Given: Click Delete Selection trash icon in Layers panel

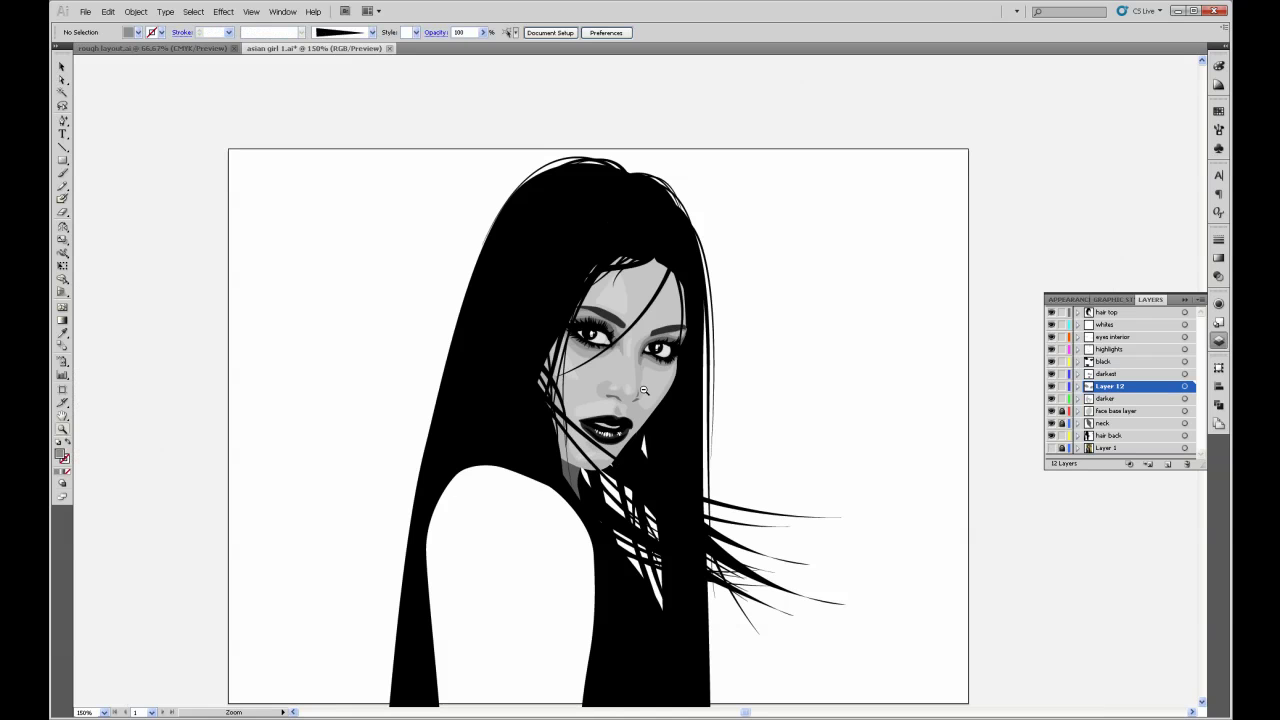Looking at the screenshot, I should coord(1187,464).
